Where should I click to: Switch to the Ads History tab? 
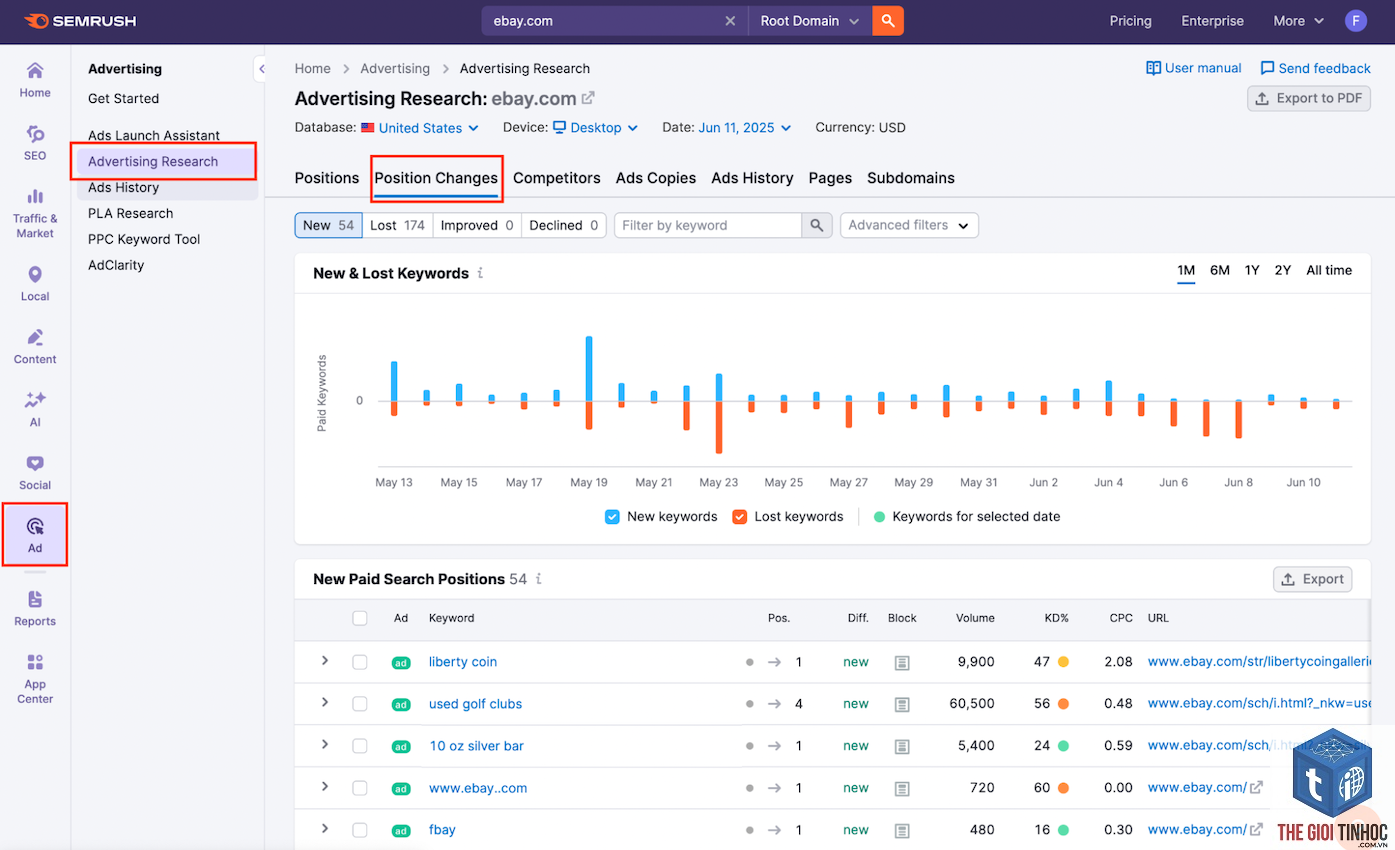[x=752, y=178]
